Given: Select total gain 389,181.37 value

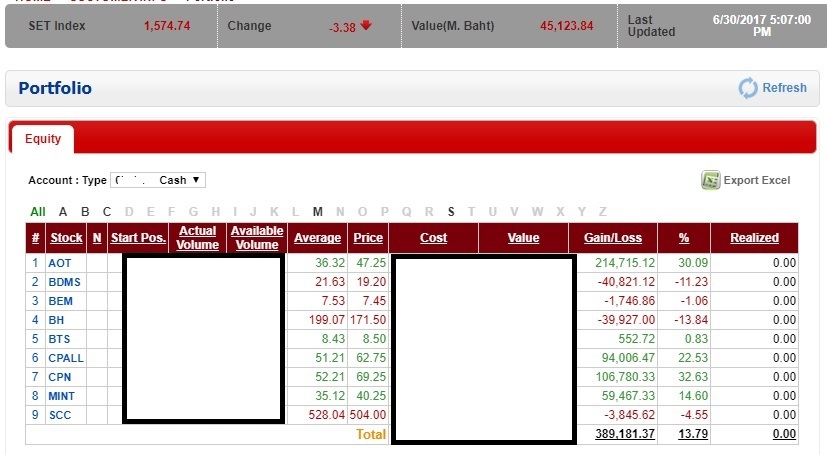Looking at the screenshot, I should point(625,434).
